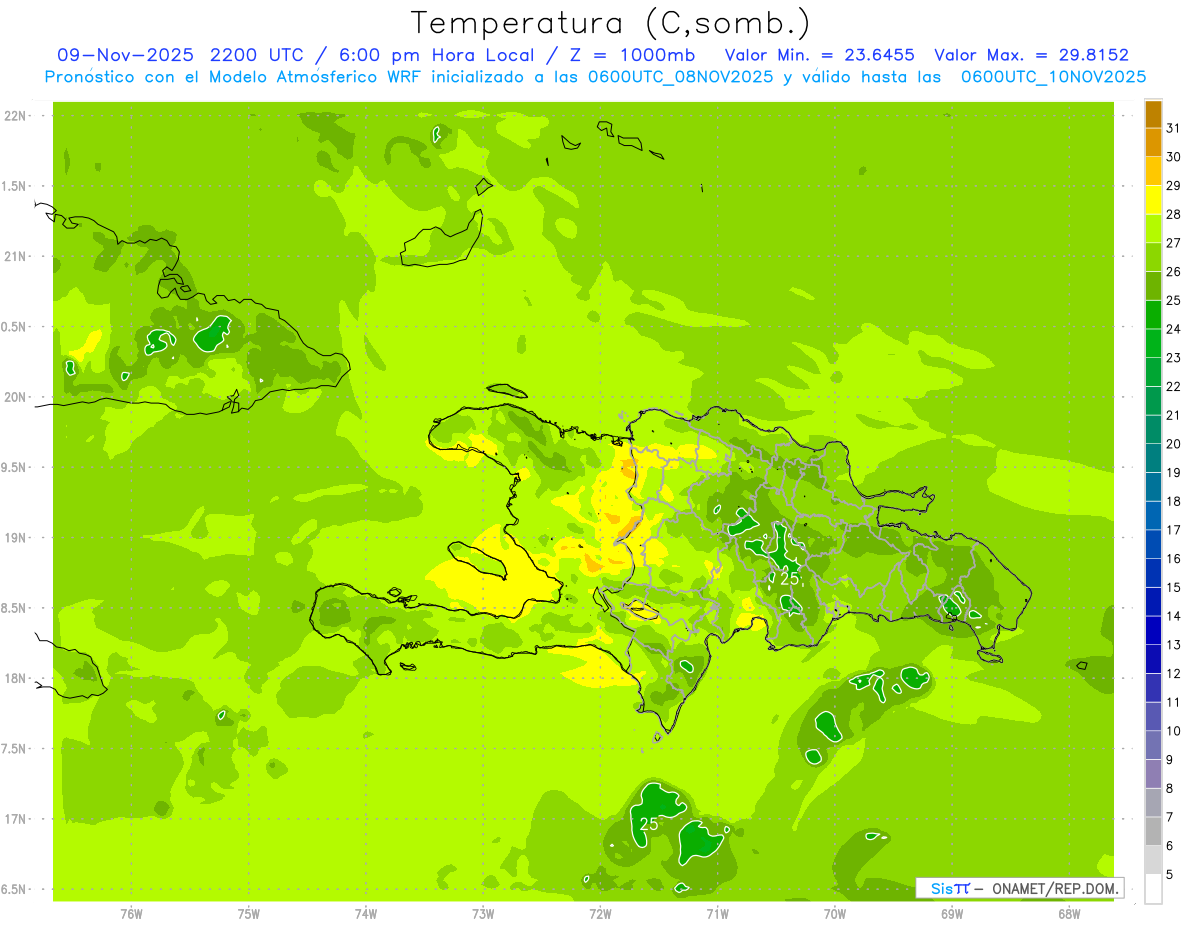
Task: Click the "31" colorbar label
Action: tap(1174, 128)
